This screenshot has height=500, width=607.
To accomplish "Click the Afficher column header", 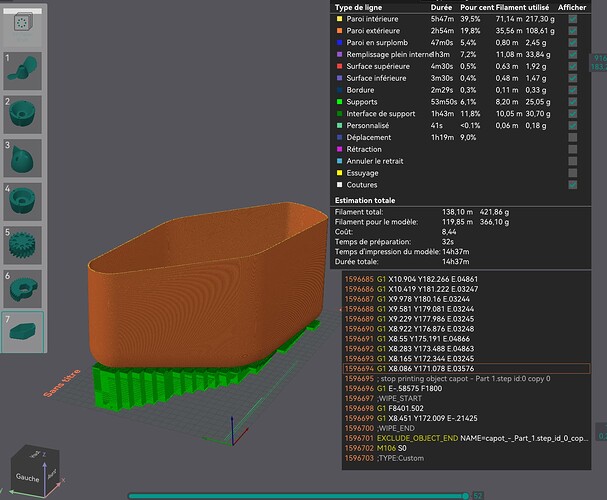I will coord(572,7).
